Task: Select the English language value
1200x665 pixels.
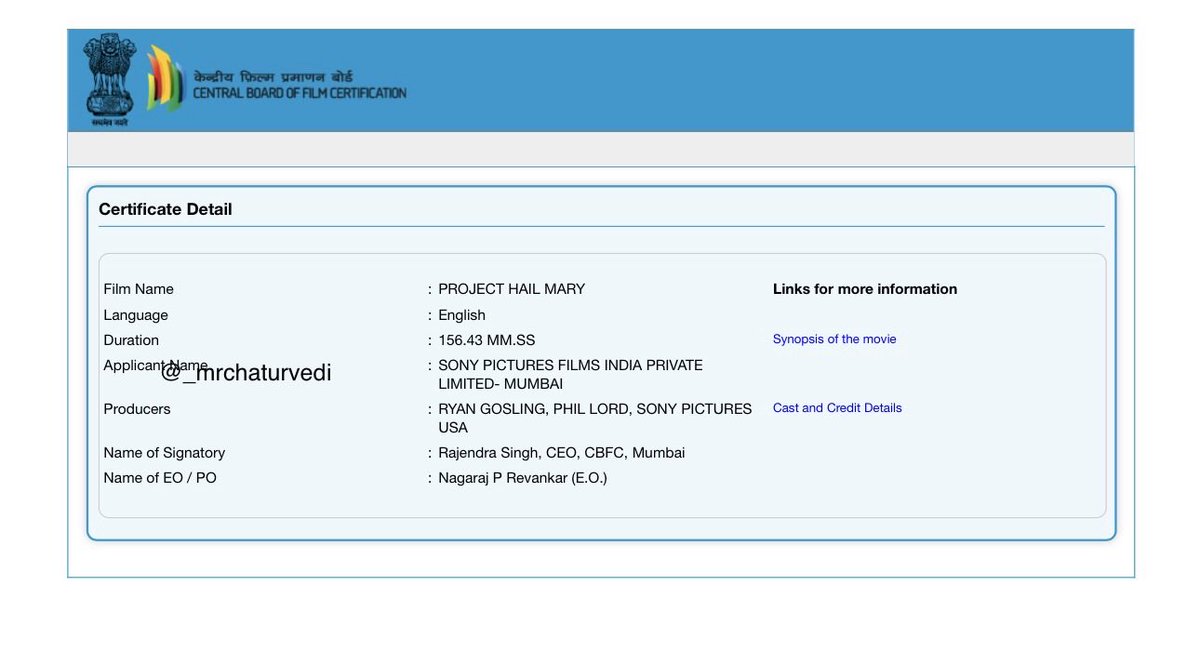Action: pos(462,315)
